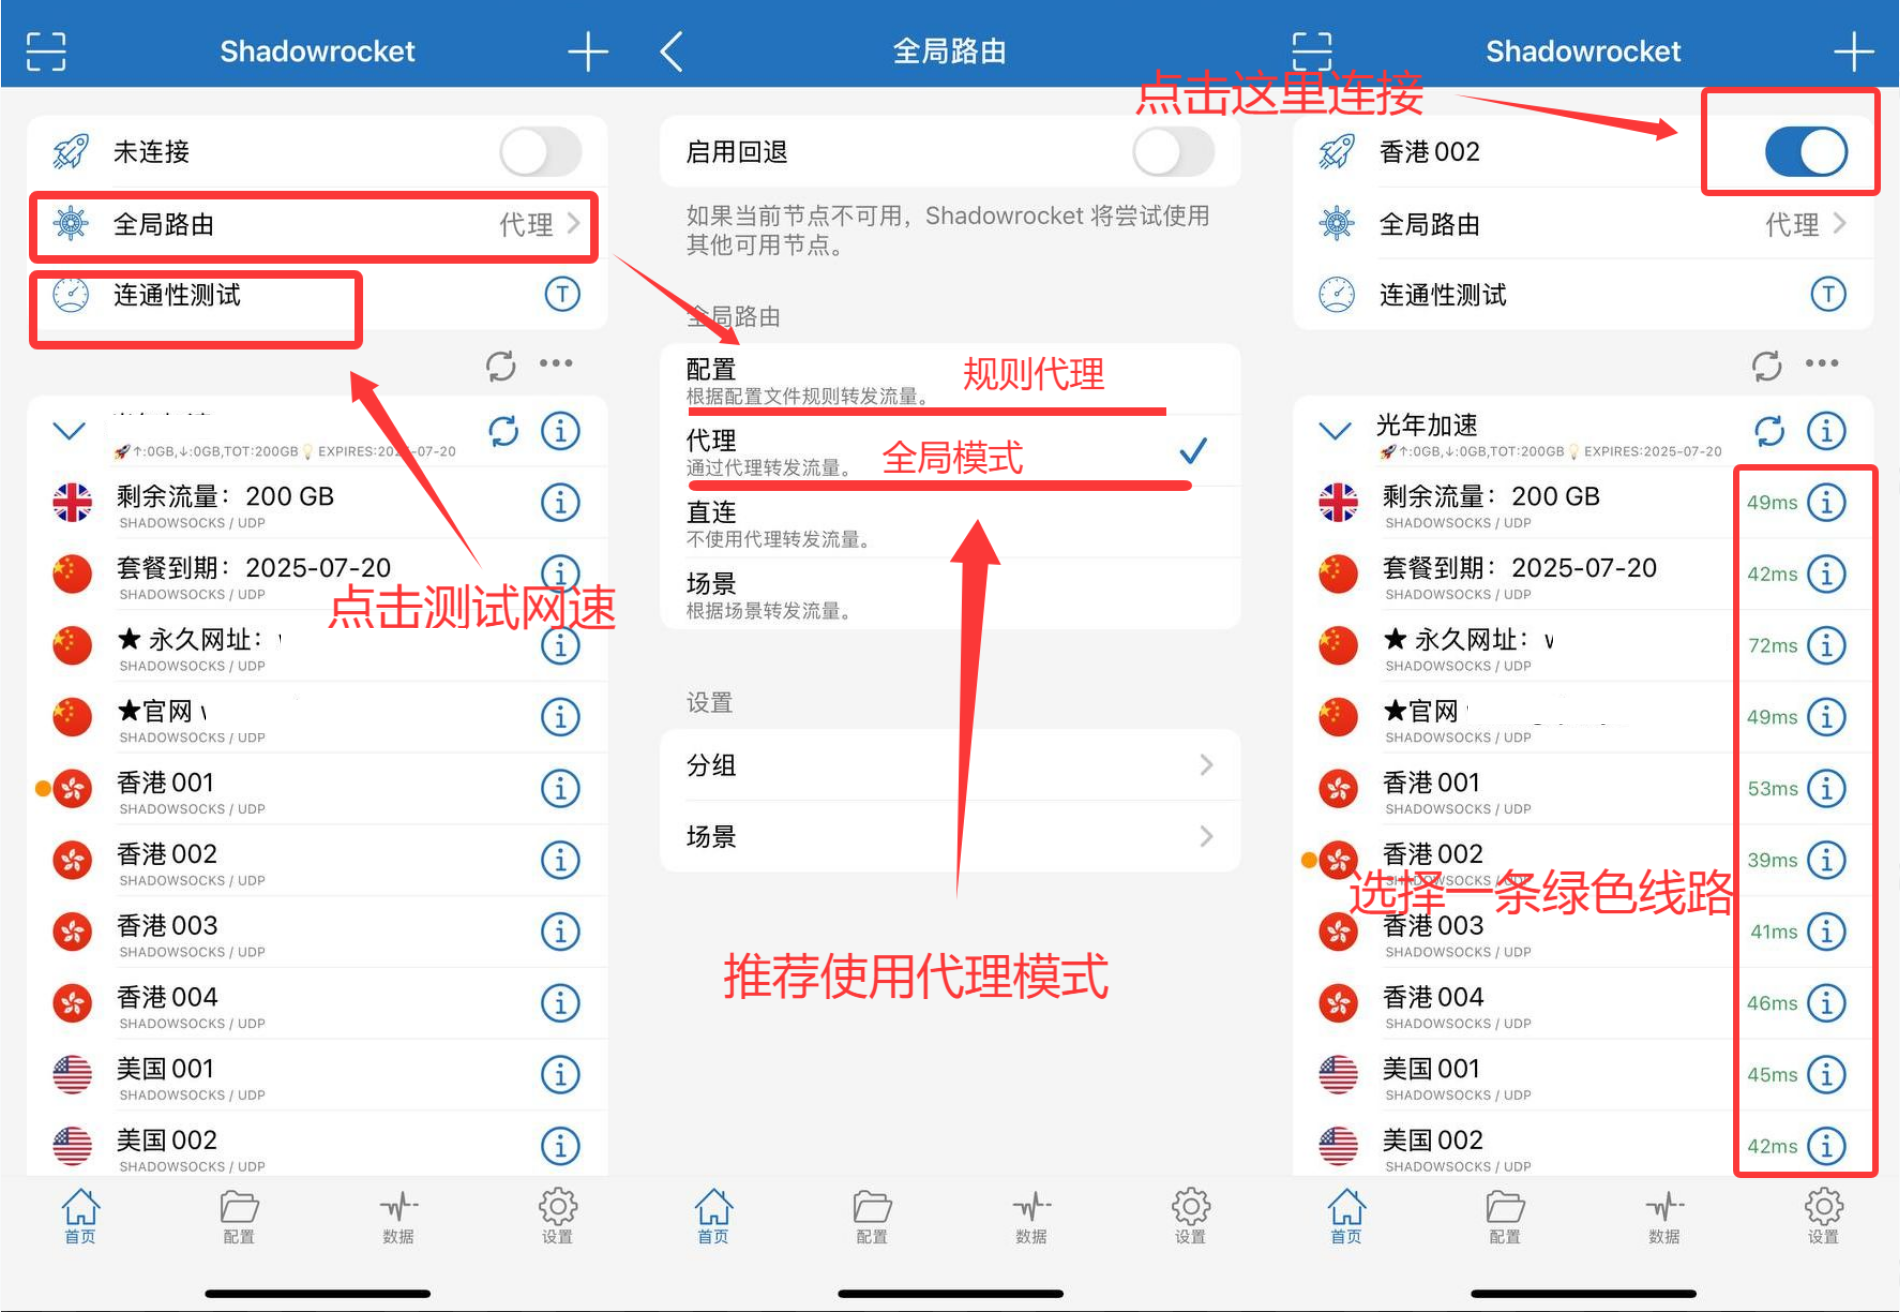Turn off the 香港 002 connection switch
Viewport: 1900px width, 1312px height.
(x=1805, y=152)
